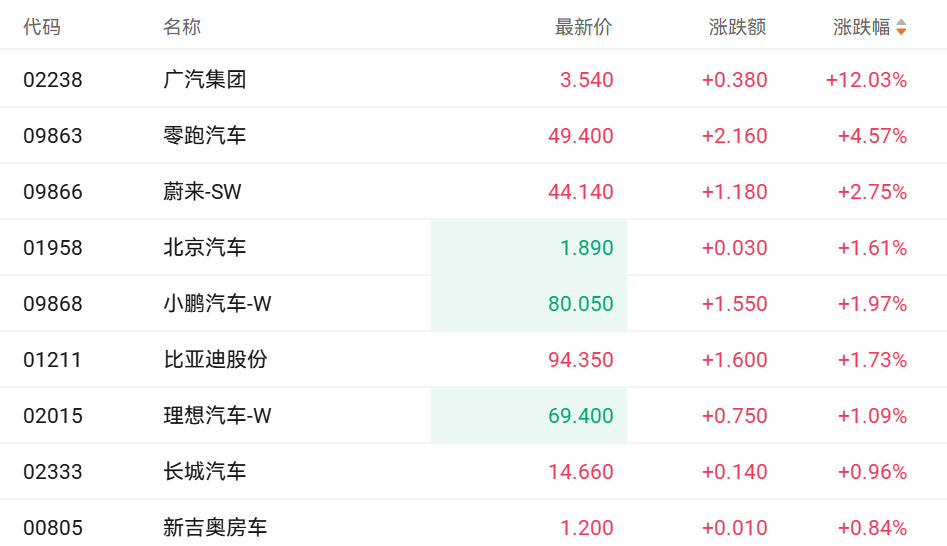This screenshot has width=947, height=546.
Task: Open 长城汽车 stock page
Action: pos(204,472)
